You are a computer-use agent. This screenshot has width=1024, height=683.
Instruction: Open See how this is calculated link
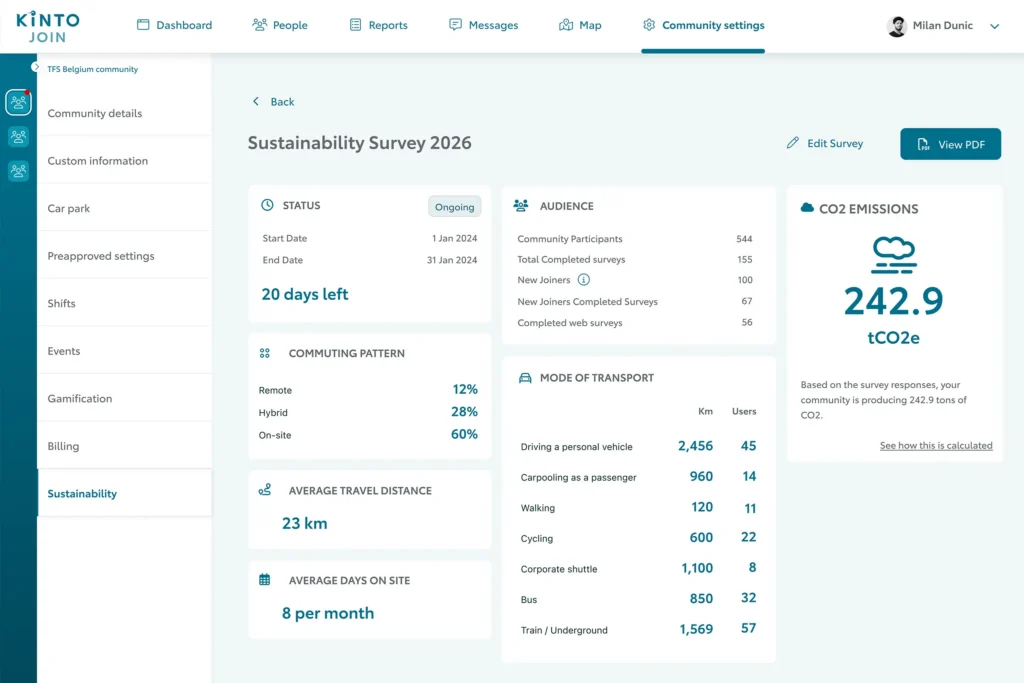tap(936, 445)
